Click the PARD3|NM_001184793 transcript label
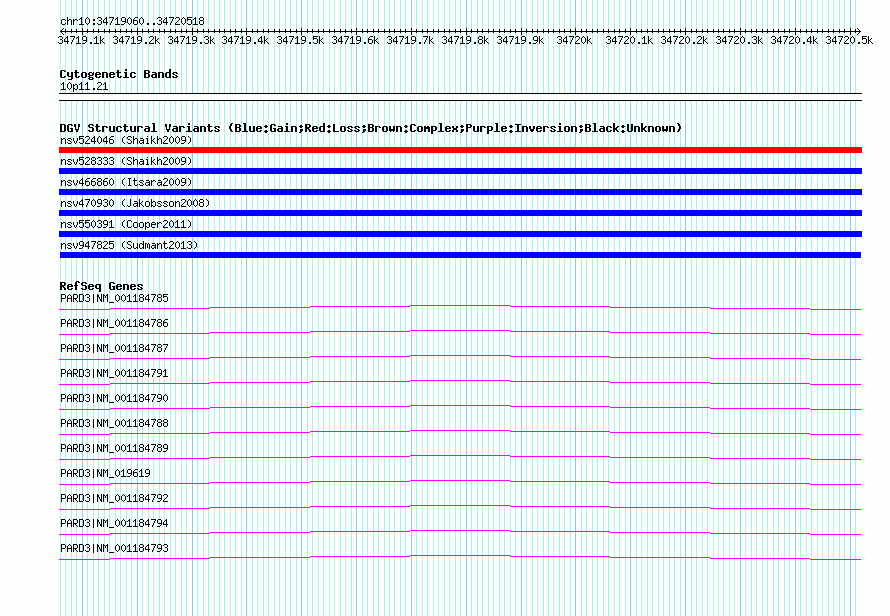Image resolution: width=890 pixels, height=616 pixels. coord(114,548)
